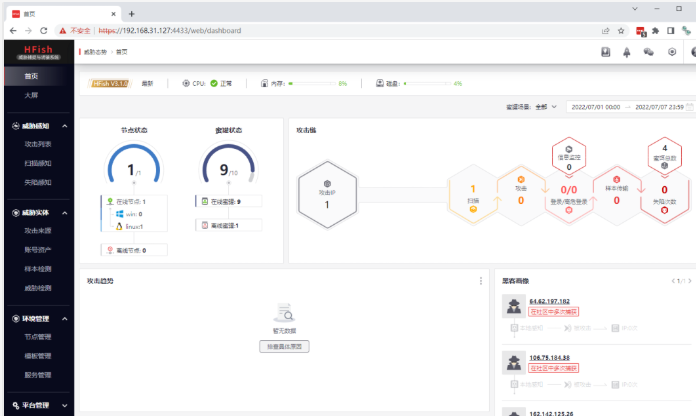This screenshot has height=416, width=696.
Task: Open 账号资产 in the sidebar
Action: coord(38,250)
